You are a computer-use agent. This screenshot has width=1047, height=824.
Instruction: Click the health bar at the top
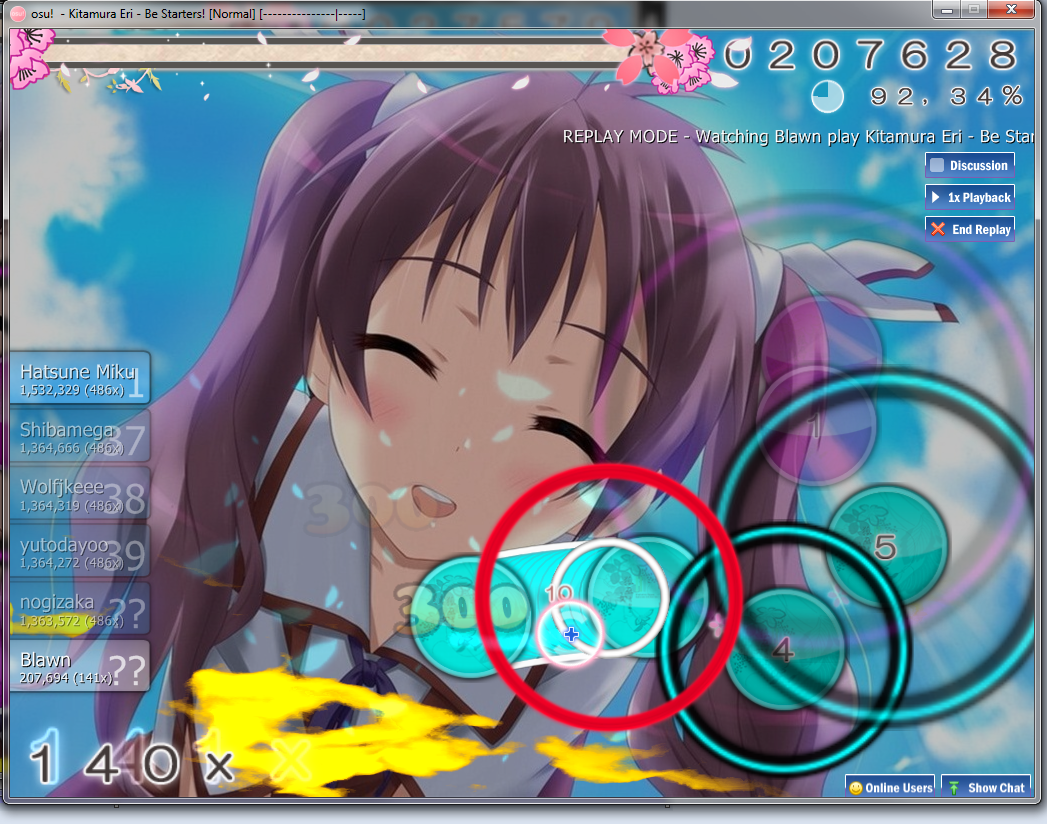click(x=330, y=54)
